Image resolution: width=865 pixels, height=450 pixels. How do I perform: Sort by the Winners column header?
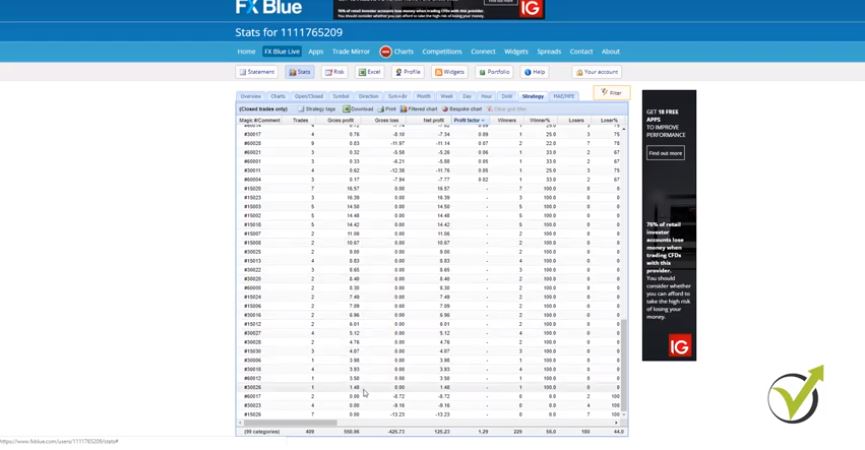pos(506,120)
